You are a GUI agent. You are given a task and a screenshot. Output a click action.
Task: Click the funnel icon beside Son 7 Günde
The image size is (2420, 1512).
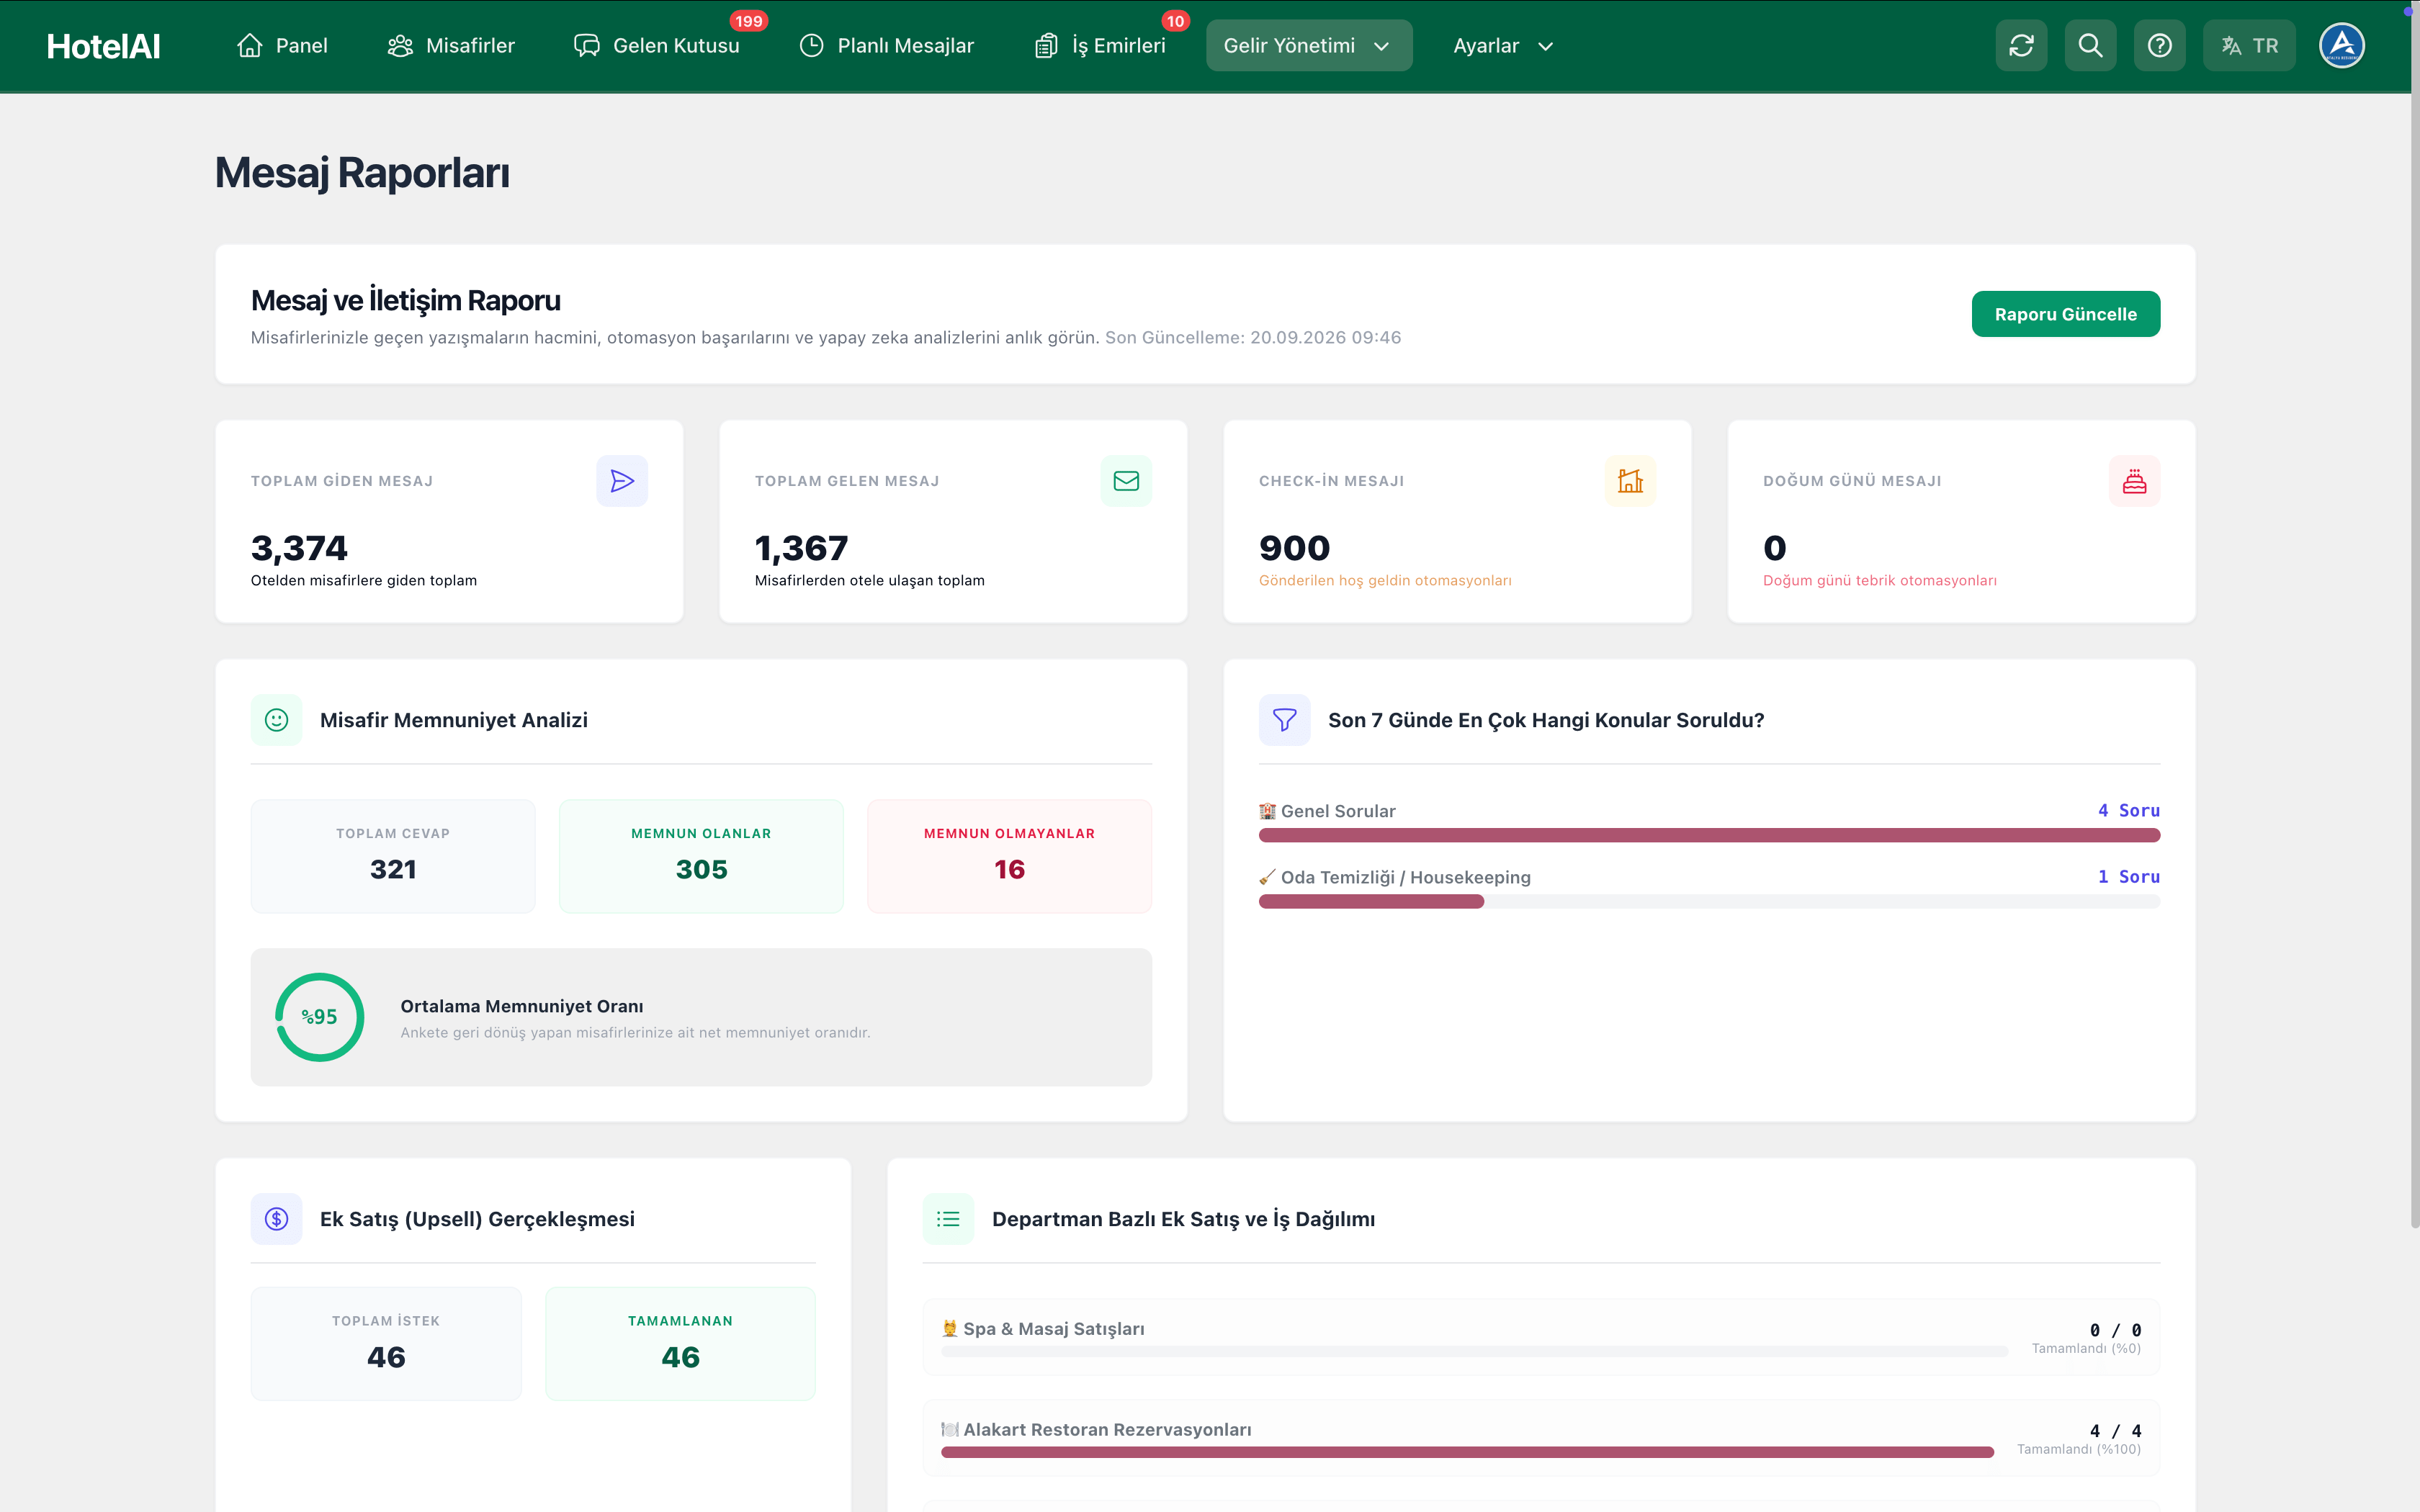[1284, 720]
